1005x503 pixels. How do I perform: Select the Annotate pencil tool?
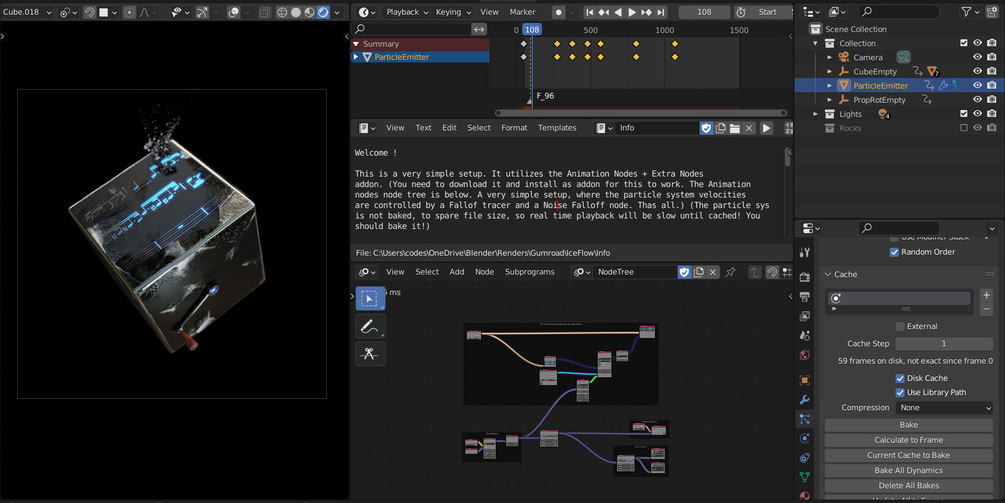[370, 326]
